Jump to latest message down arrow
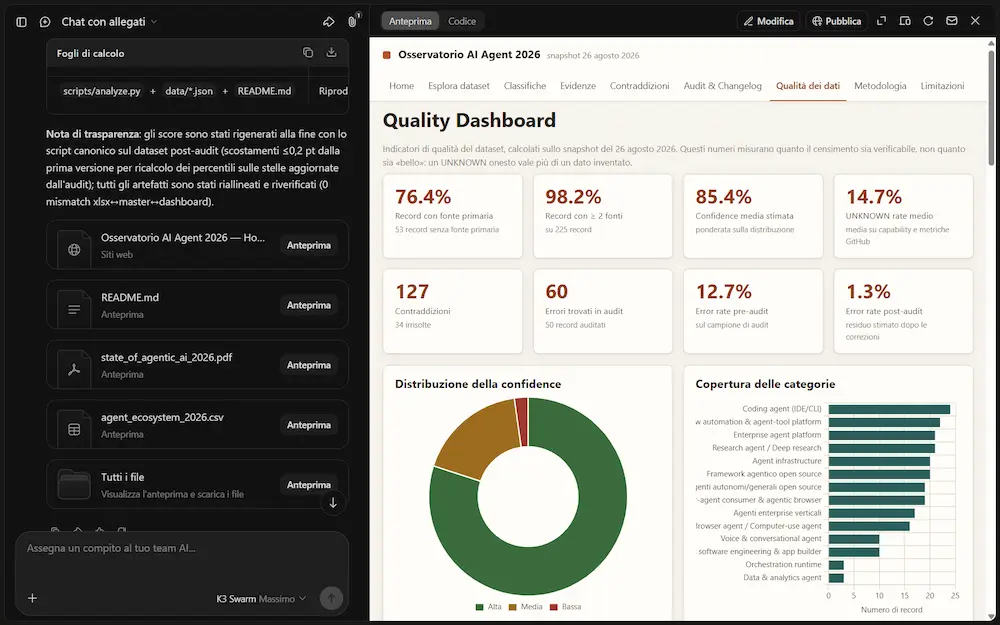Image resolution: width=1000 pixels, height=625 pixels. pos(333,503)
